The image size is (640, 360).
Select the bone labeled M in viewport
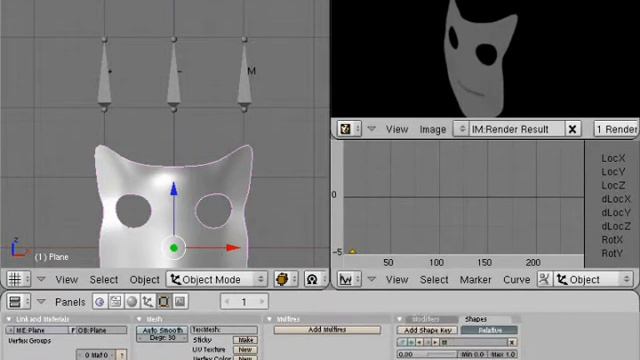pos(244,74)
